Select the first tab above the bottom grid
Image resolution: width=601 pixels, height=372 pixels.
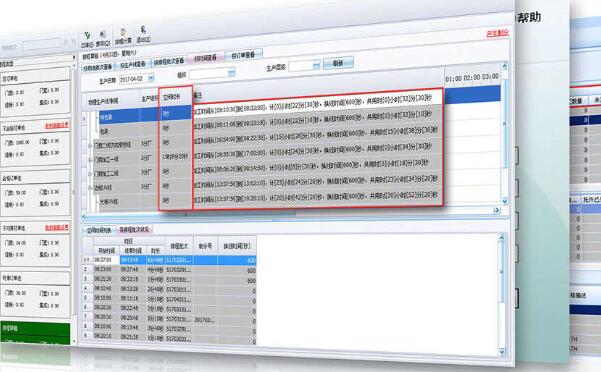point(99,230)
